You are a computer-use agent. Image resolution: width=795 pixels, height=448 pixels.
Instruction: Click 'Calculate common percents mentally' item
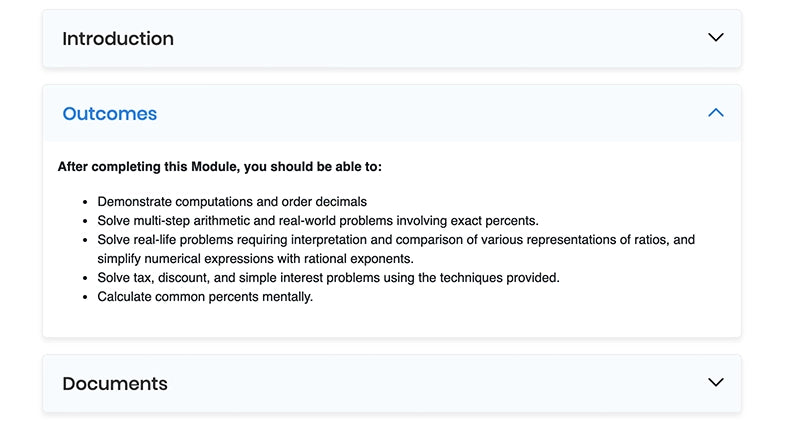click(205, 297)
